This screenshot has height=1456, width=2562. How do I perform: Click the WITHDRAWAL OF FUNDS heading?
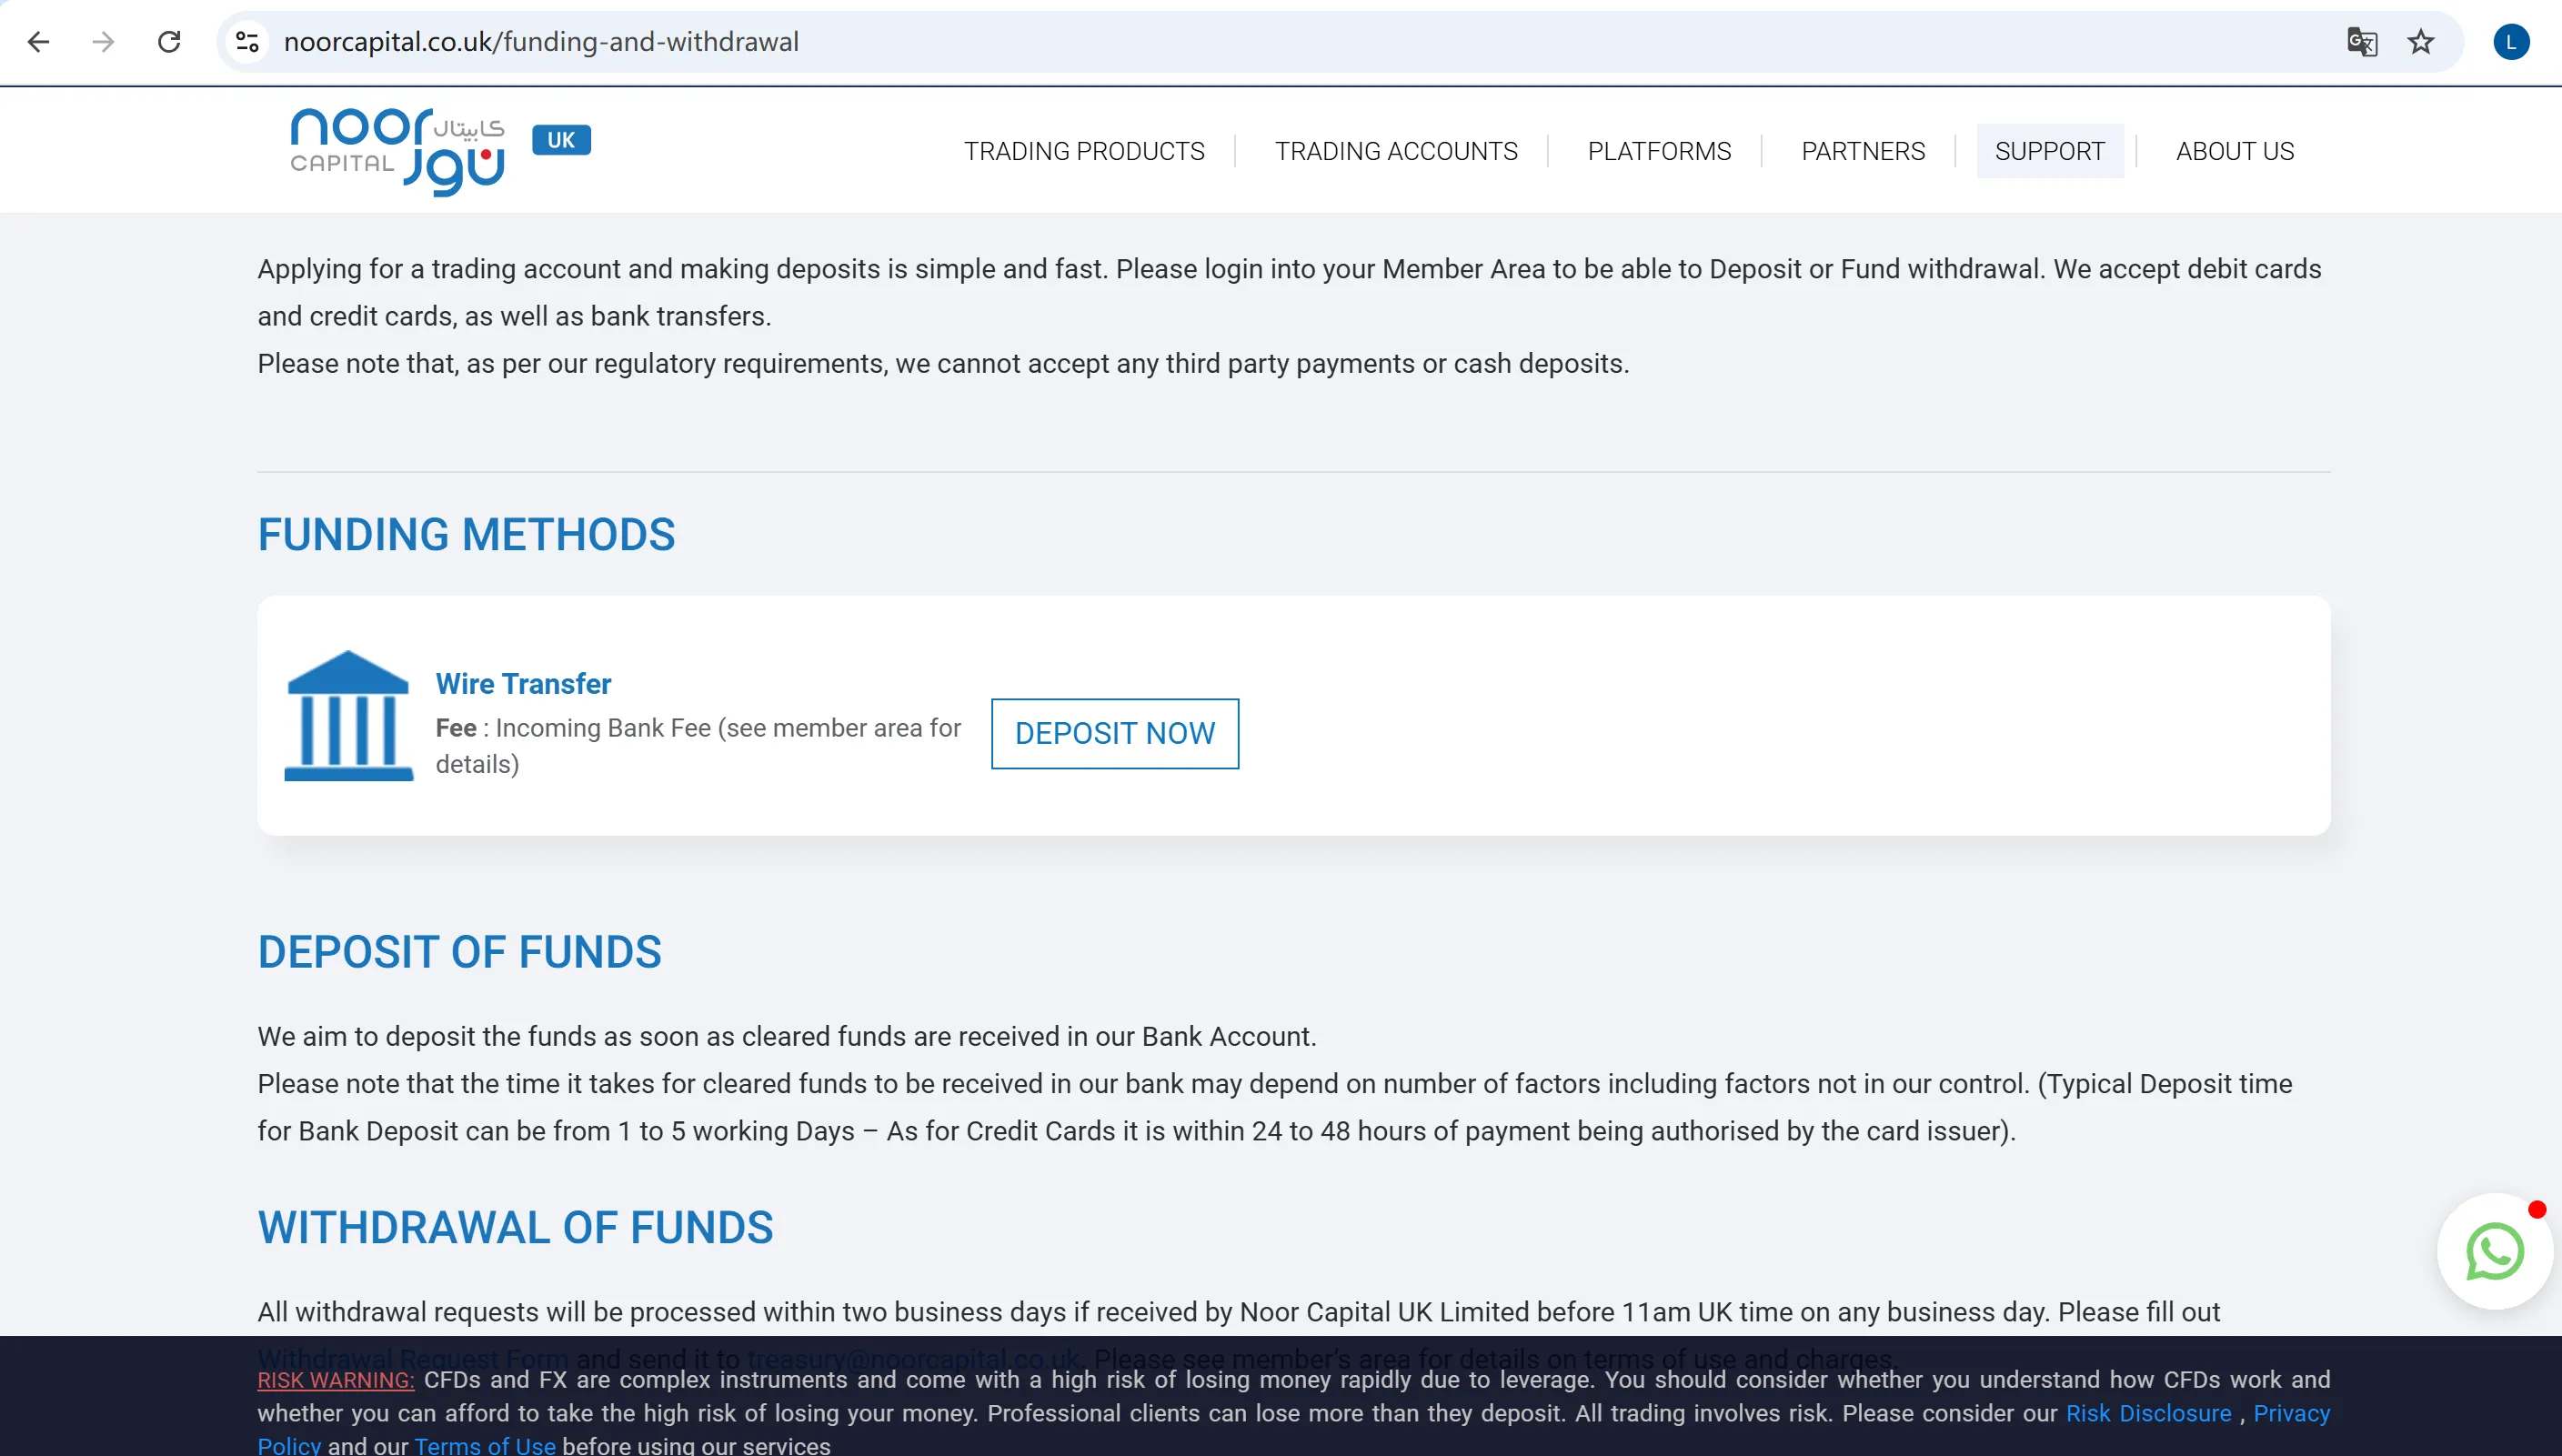tap(515, 1228)
